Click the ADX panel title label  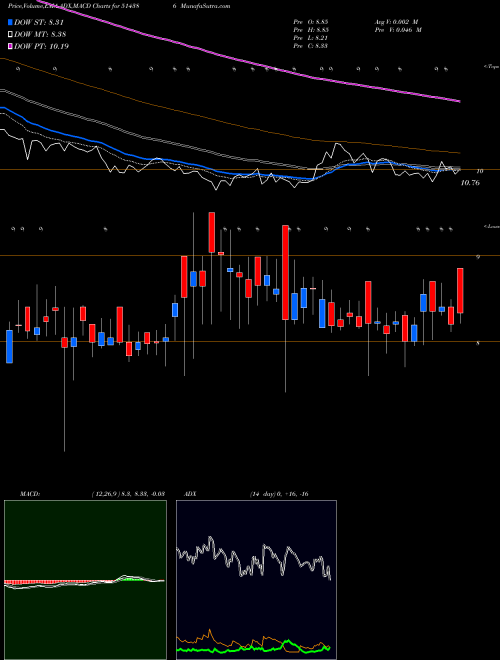tap(190, 494)
